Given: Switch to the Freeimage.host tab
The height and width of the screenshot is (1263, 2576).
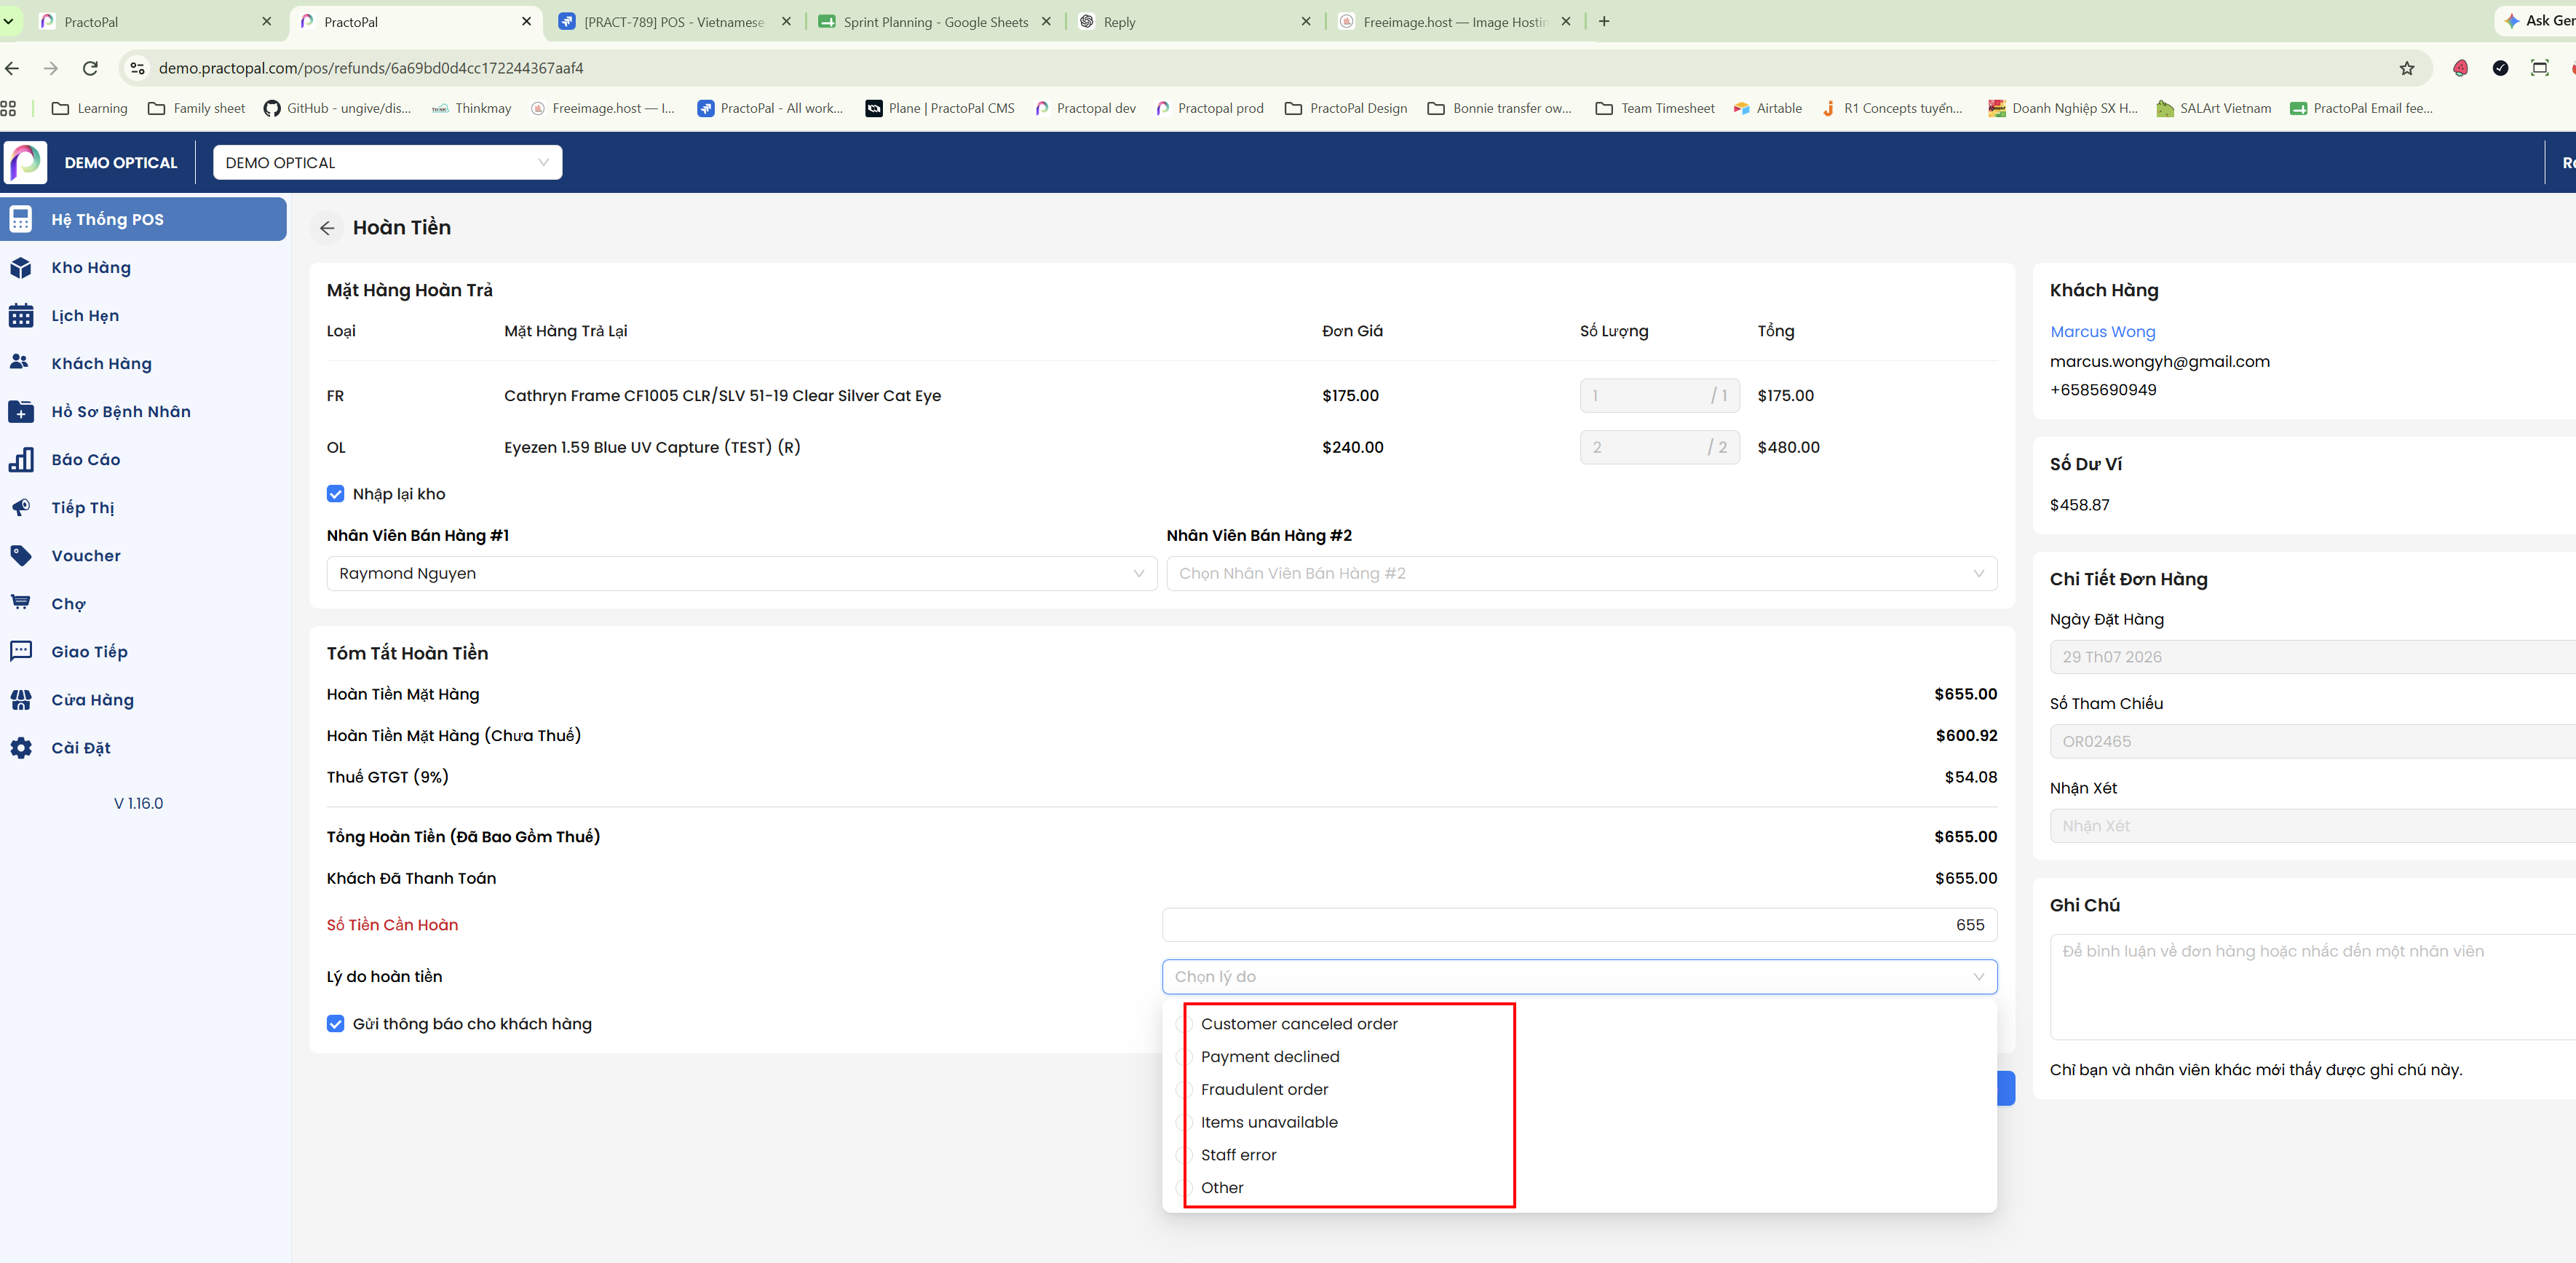Looking at the screenshot, I should 1455,22.
